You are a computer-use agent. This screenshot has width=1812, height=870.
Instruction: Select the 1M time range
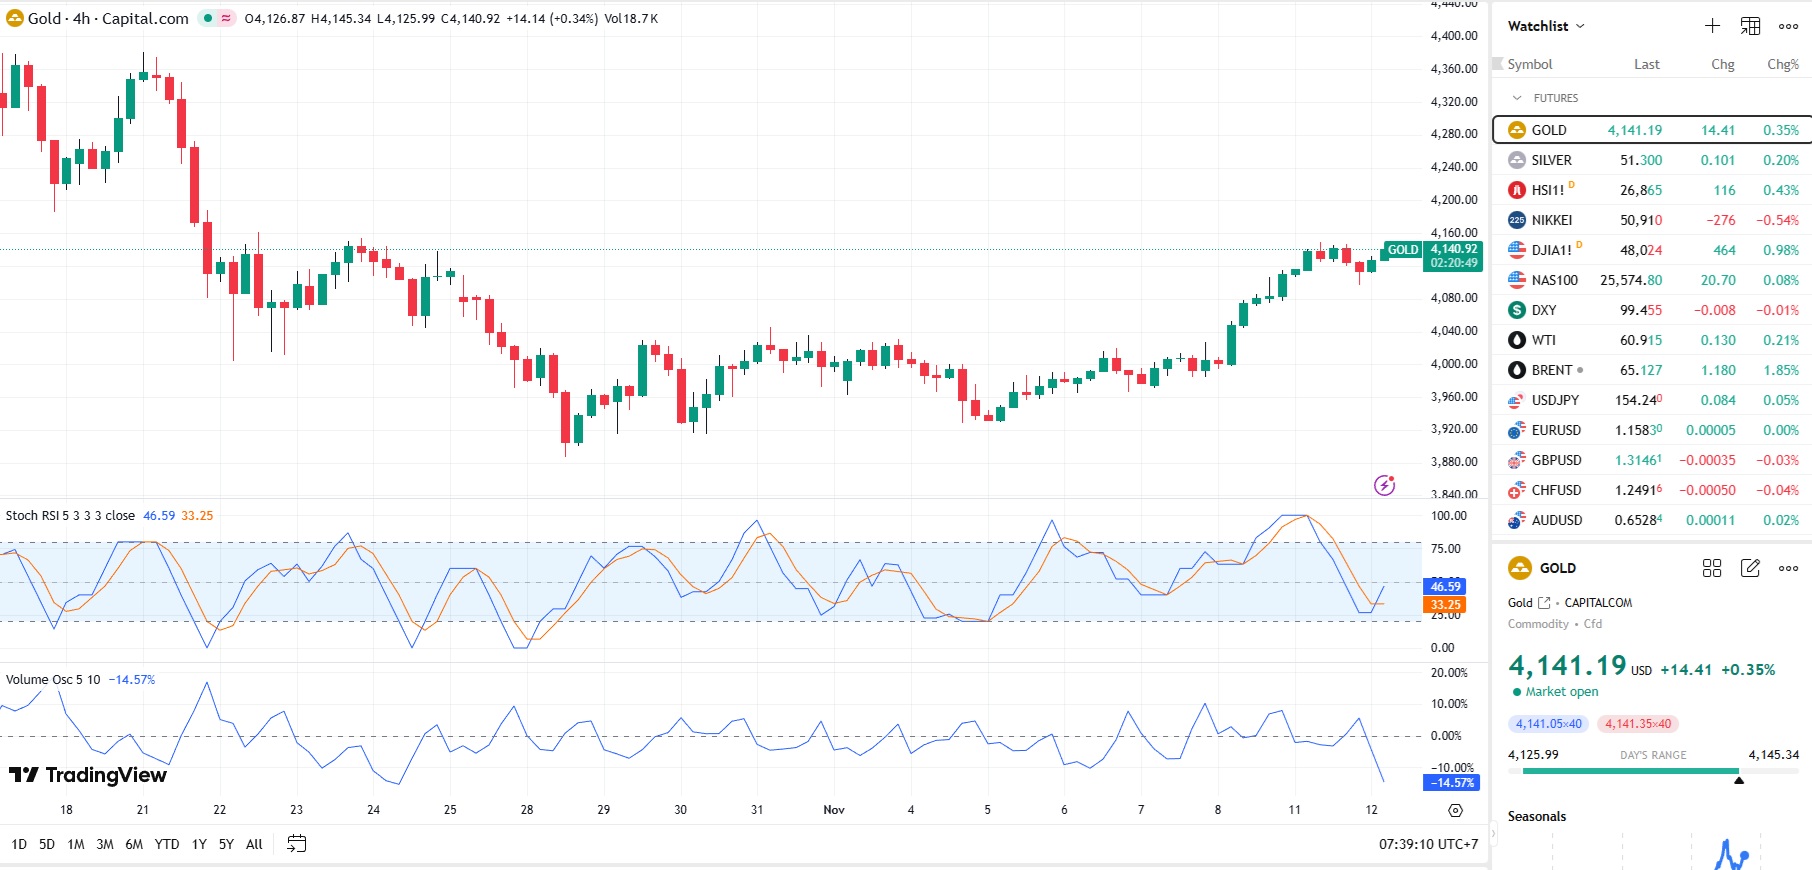76,844
